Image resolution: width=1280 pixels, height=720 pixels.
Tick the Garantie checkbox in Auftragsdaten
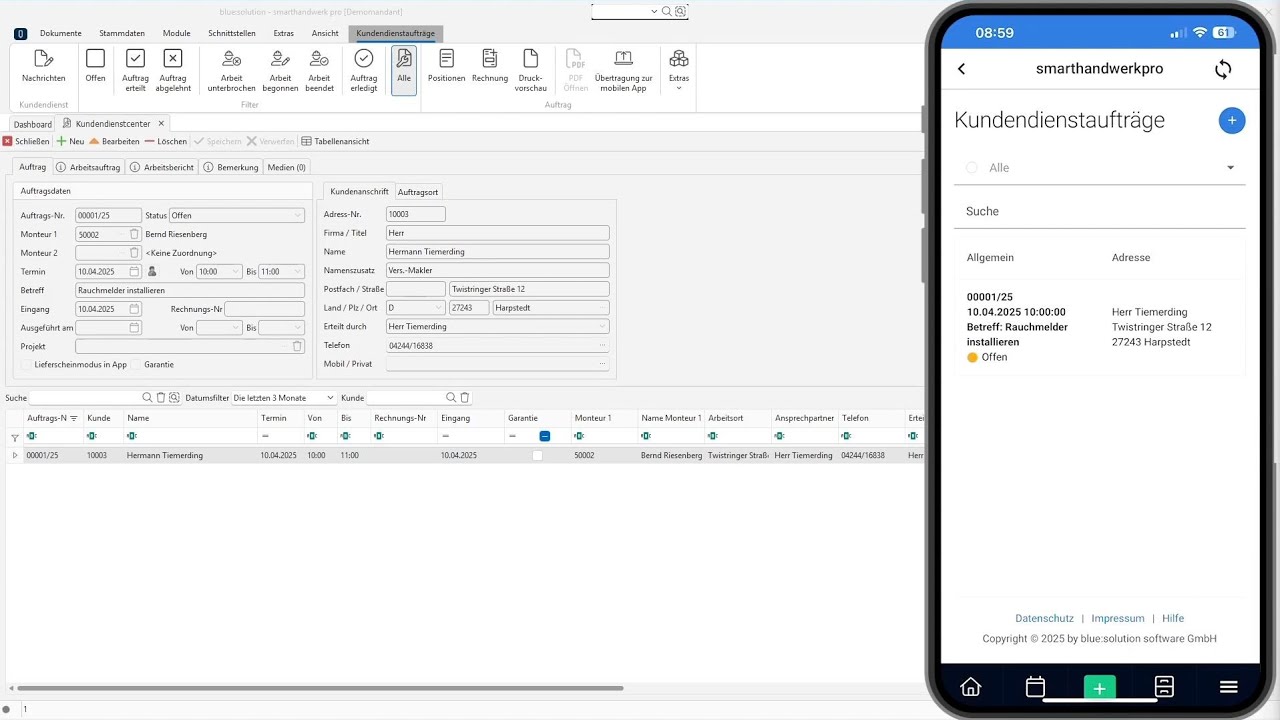click(x=137, y=365)
